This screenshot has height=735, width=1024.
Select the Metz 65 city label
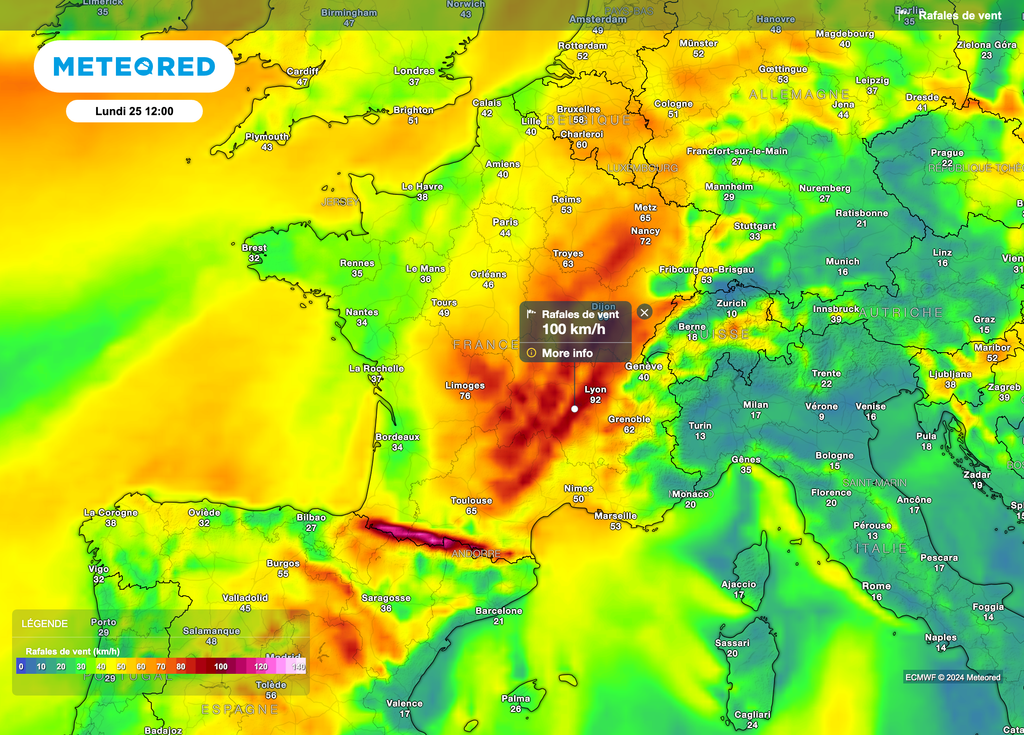(x=645, y=212)
